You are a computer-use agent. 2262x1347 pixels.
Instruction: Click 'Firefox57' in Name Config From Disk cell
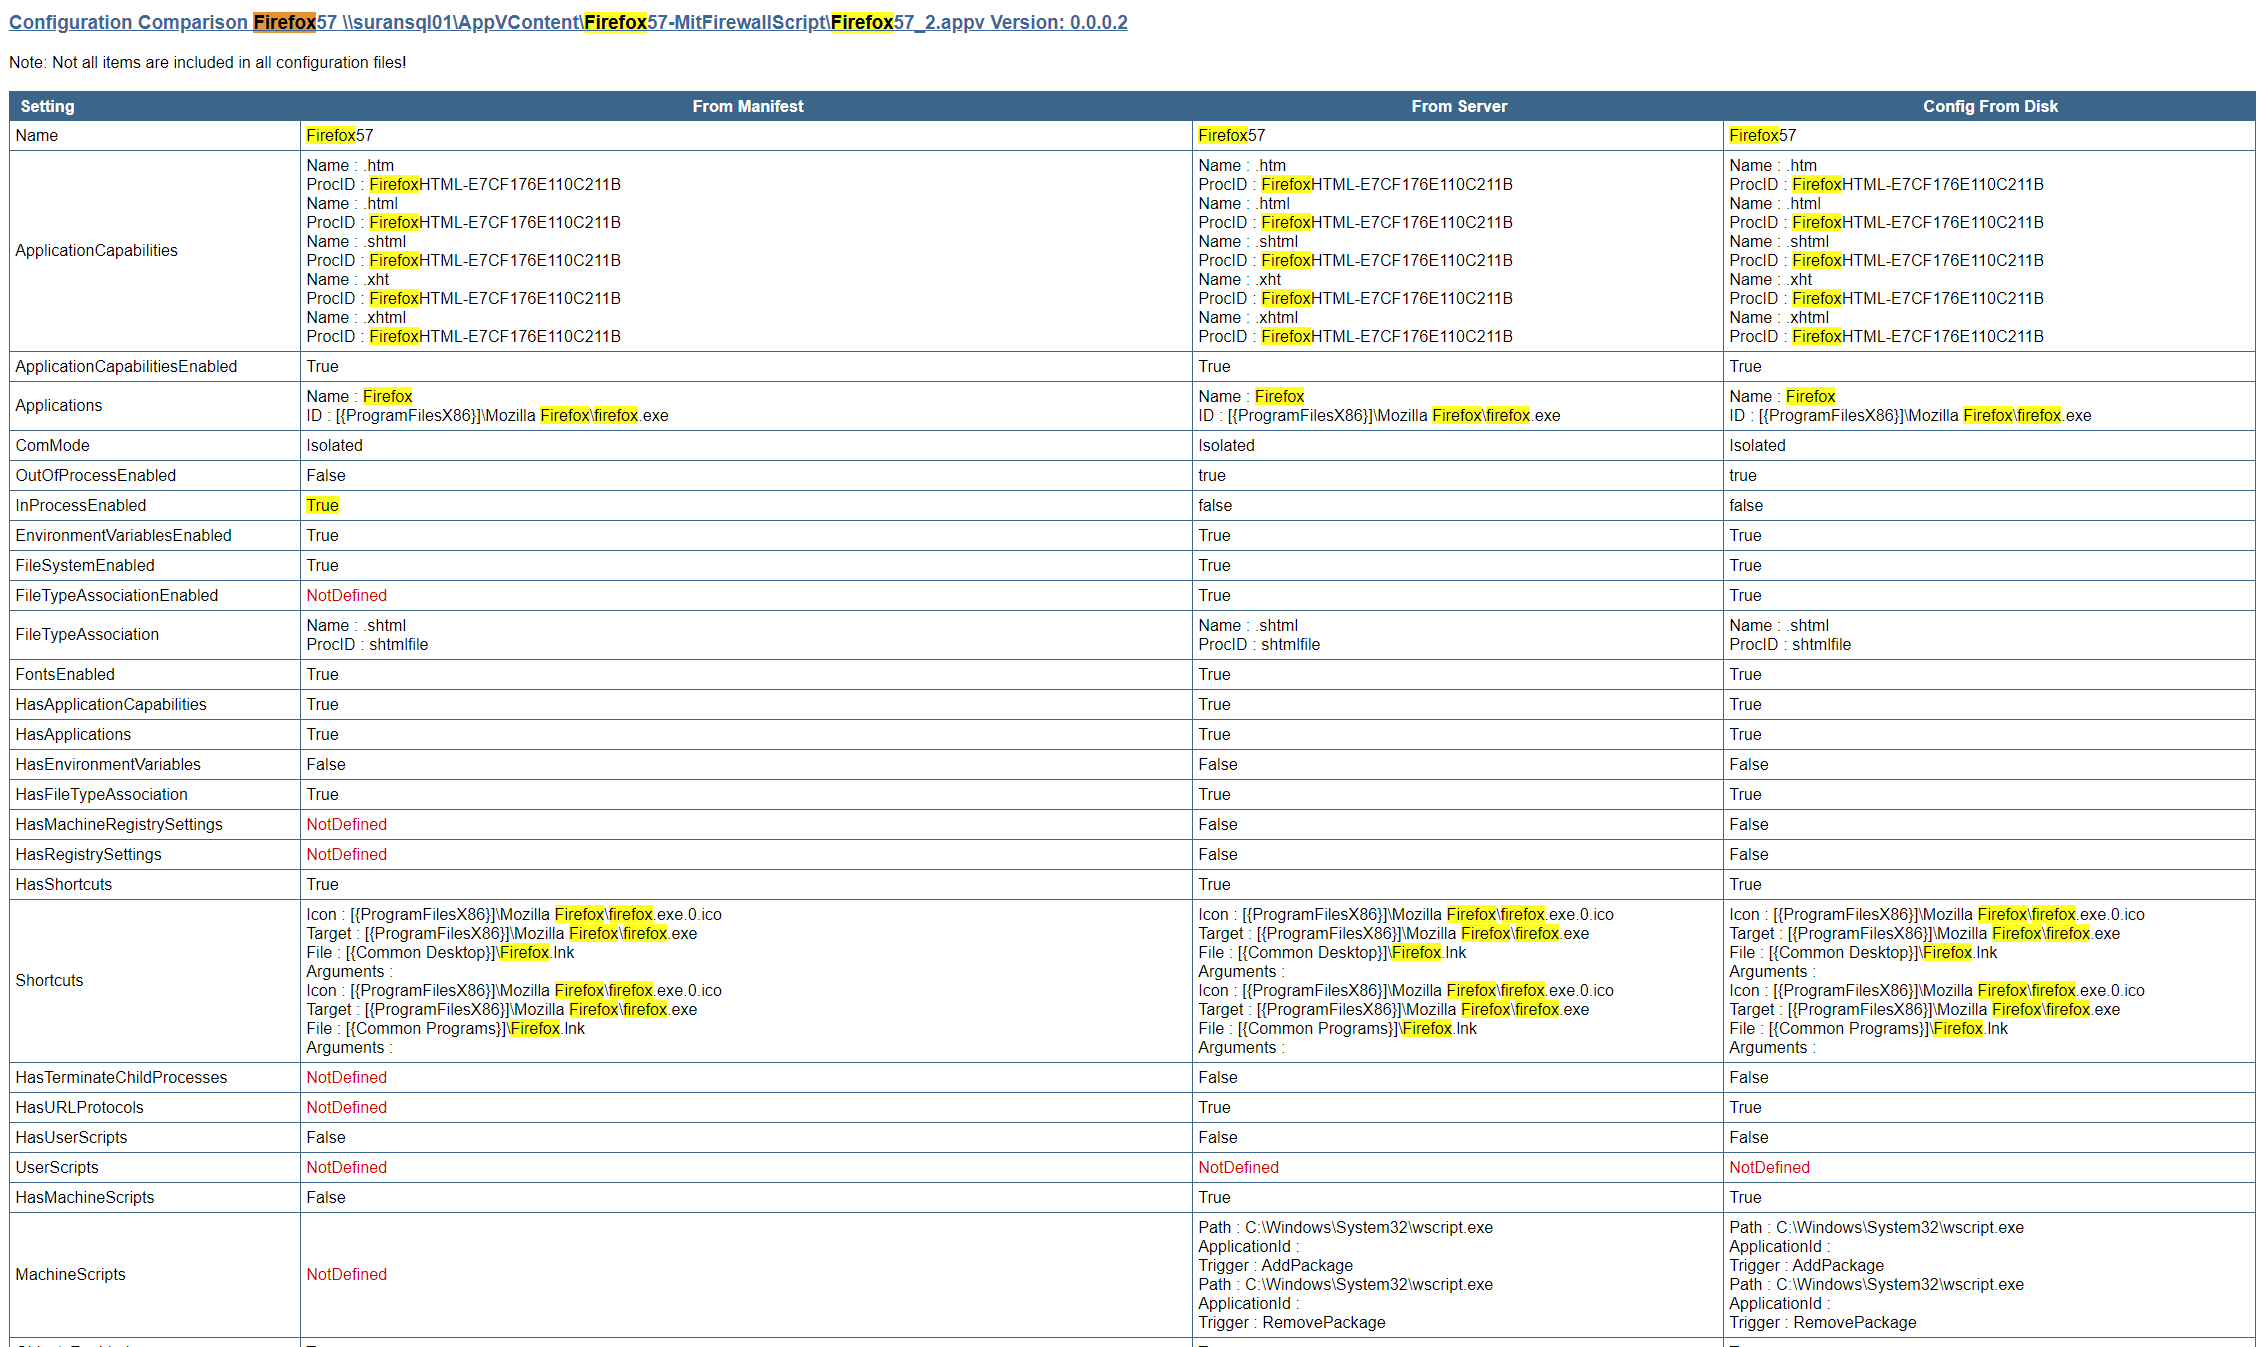coord(1762,135)
